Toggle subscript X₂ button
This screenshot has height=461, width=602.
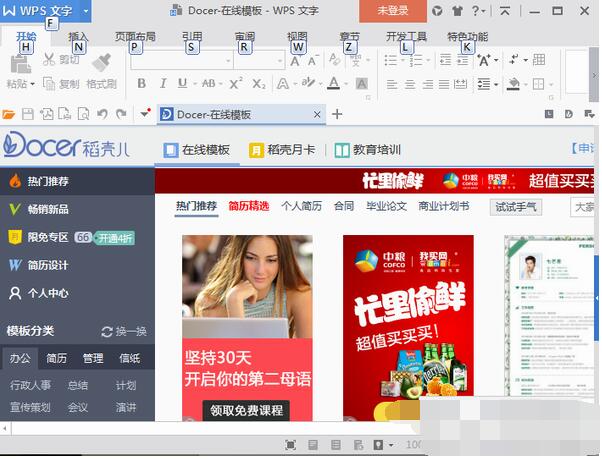pyautogui.click(x=259, y=84)
